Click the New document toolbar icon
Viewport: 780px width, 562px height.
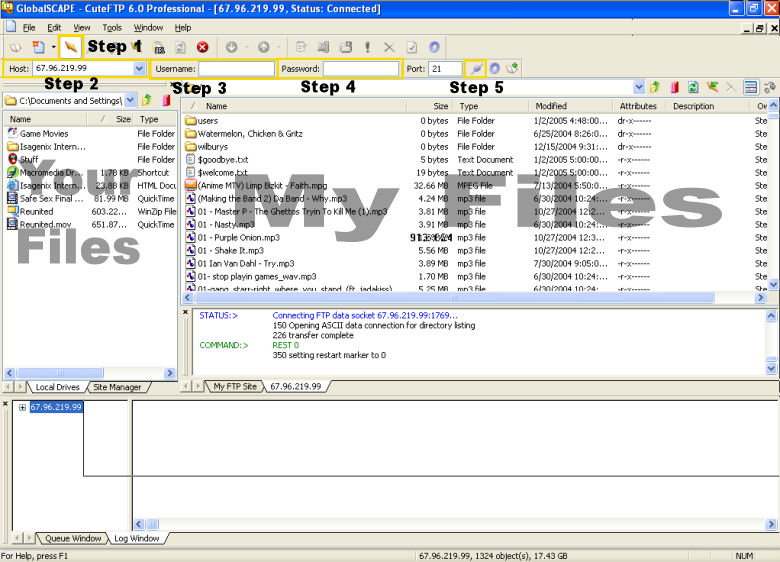(38, 47)
